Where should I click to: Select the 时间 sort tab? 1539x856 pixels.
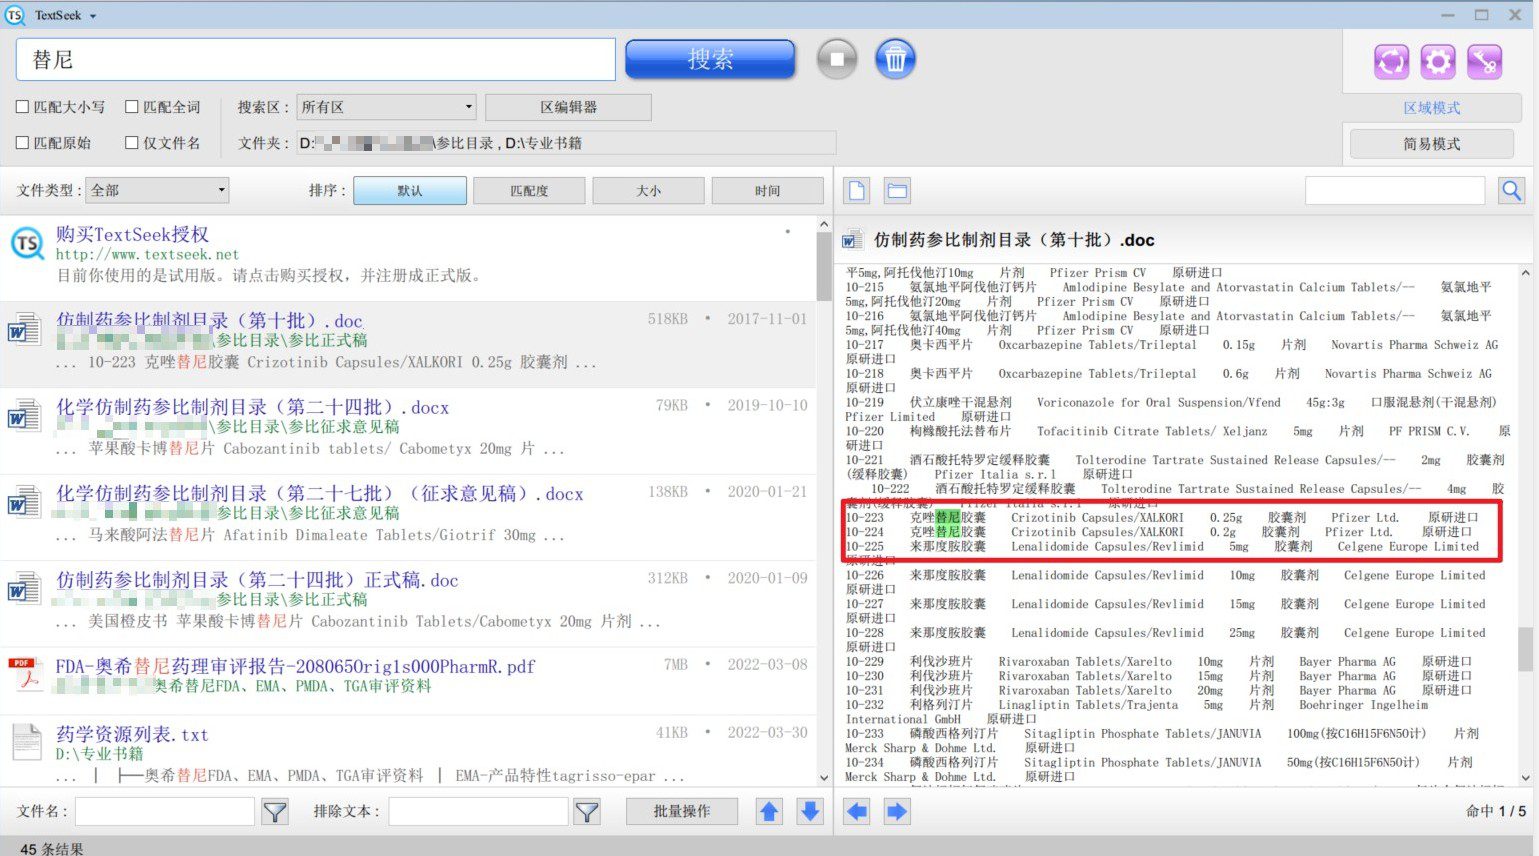(768, 190)
